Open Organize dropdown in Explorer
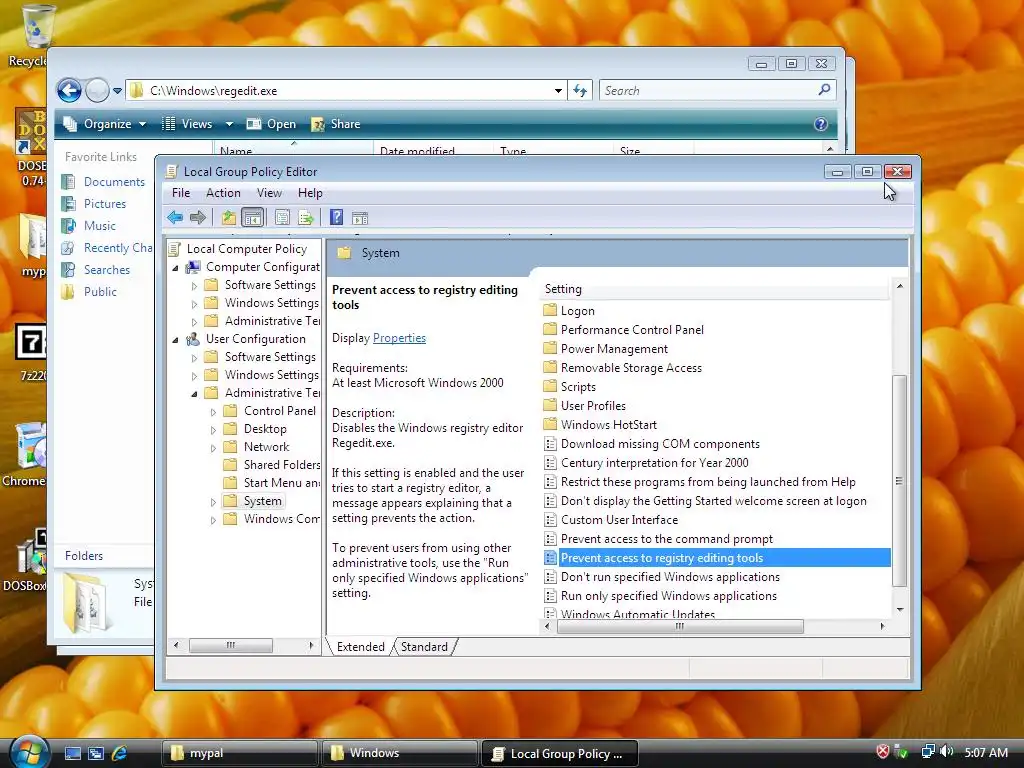Screen dimensions: 1024x768 (x=104, y=124)
